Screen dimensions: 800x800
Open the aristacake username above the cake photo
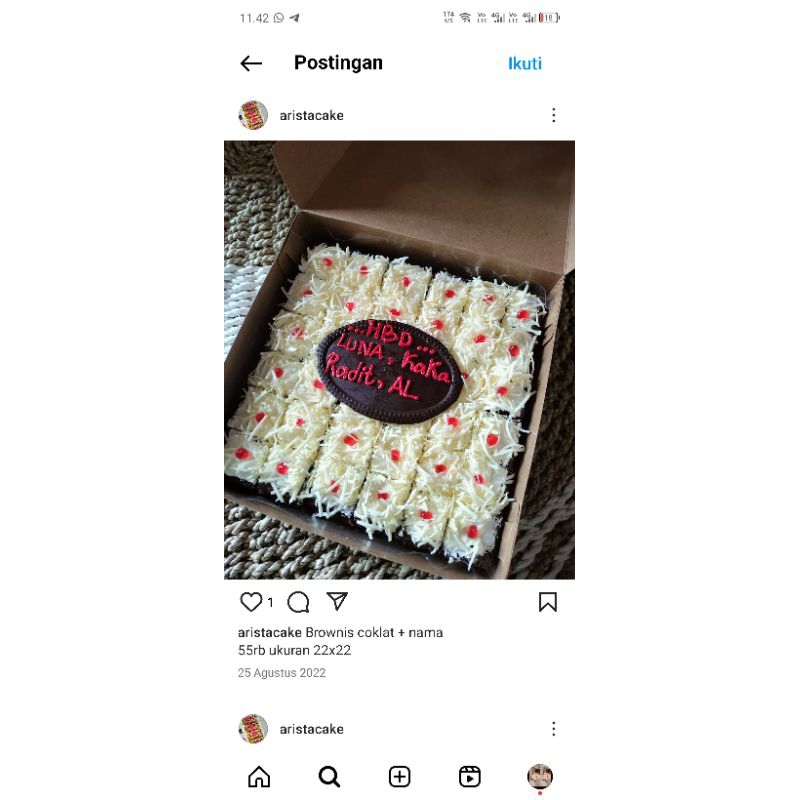(x=311, y=116)
